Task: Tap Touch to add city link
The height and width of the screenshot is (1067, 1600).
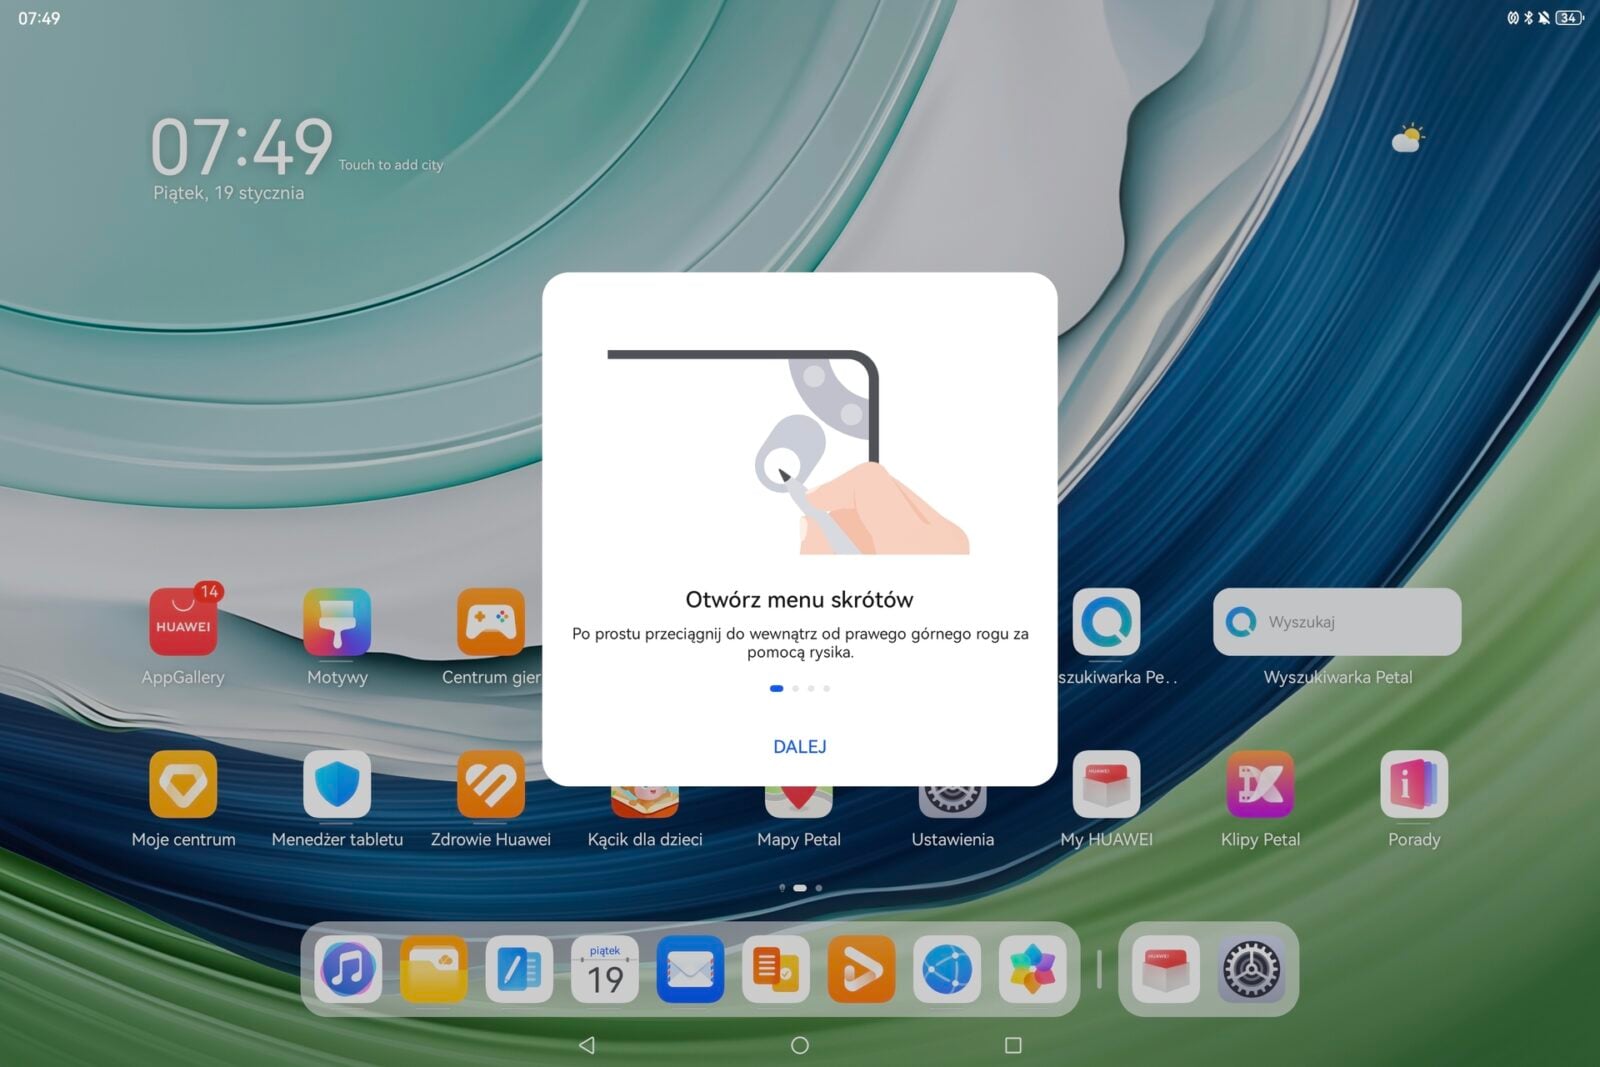Action: tap(390, 165)
